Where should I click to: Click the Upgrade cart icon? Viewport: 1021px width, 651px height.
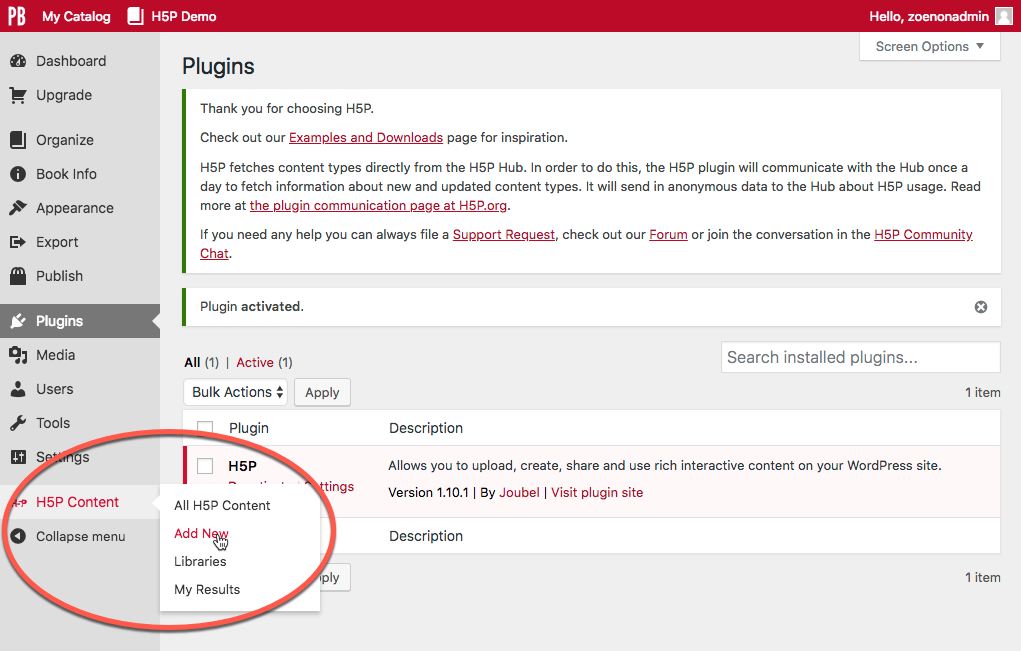coord(18,95)
